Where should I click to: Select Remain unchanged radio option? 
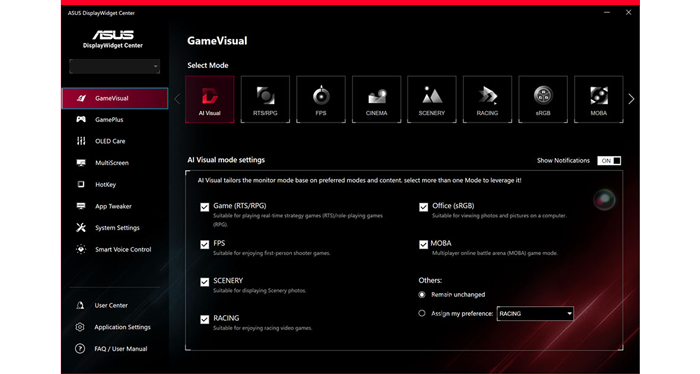(x=422, y=295)
